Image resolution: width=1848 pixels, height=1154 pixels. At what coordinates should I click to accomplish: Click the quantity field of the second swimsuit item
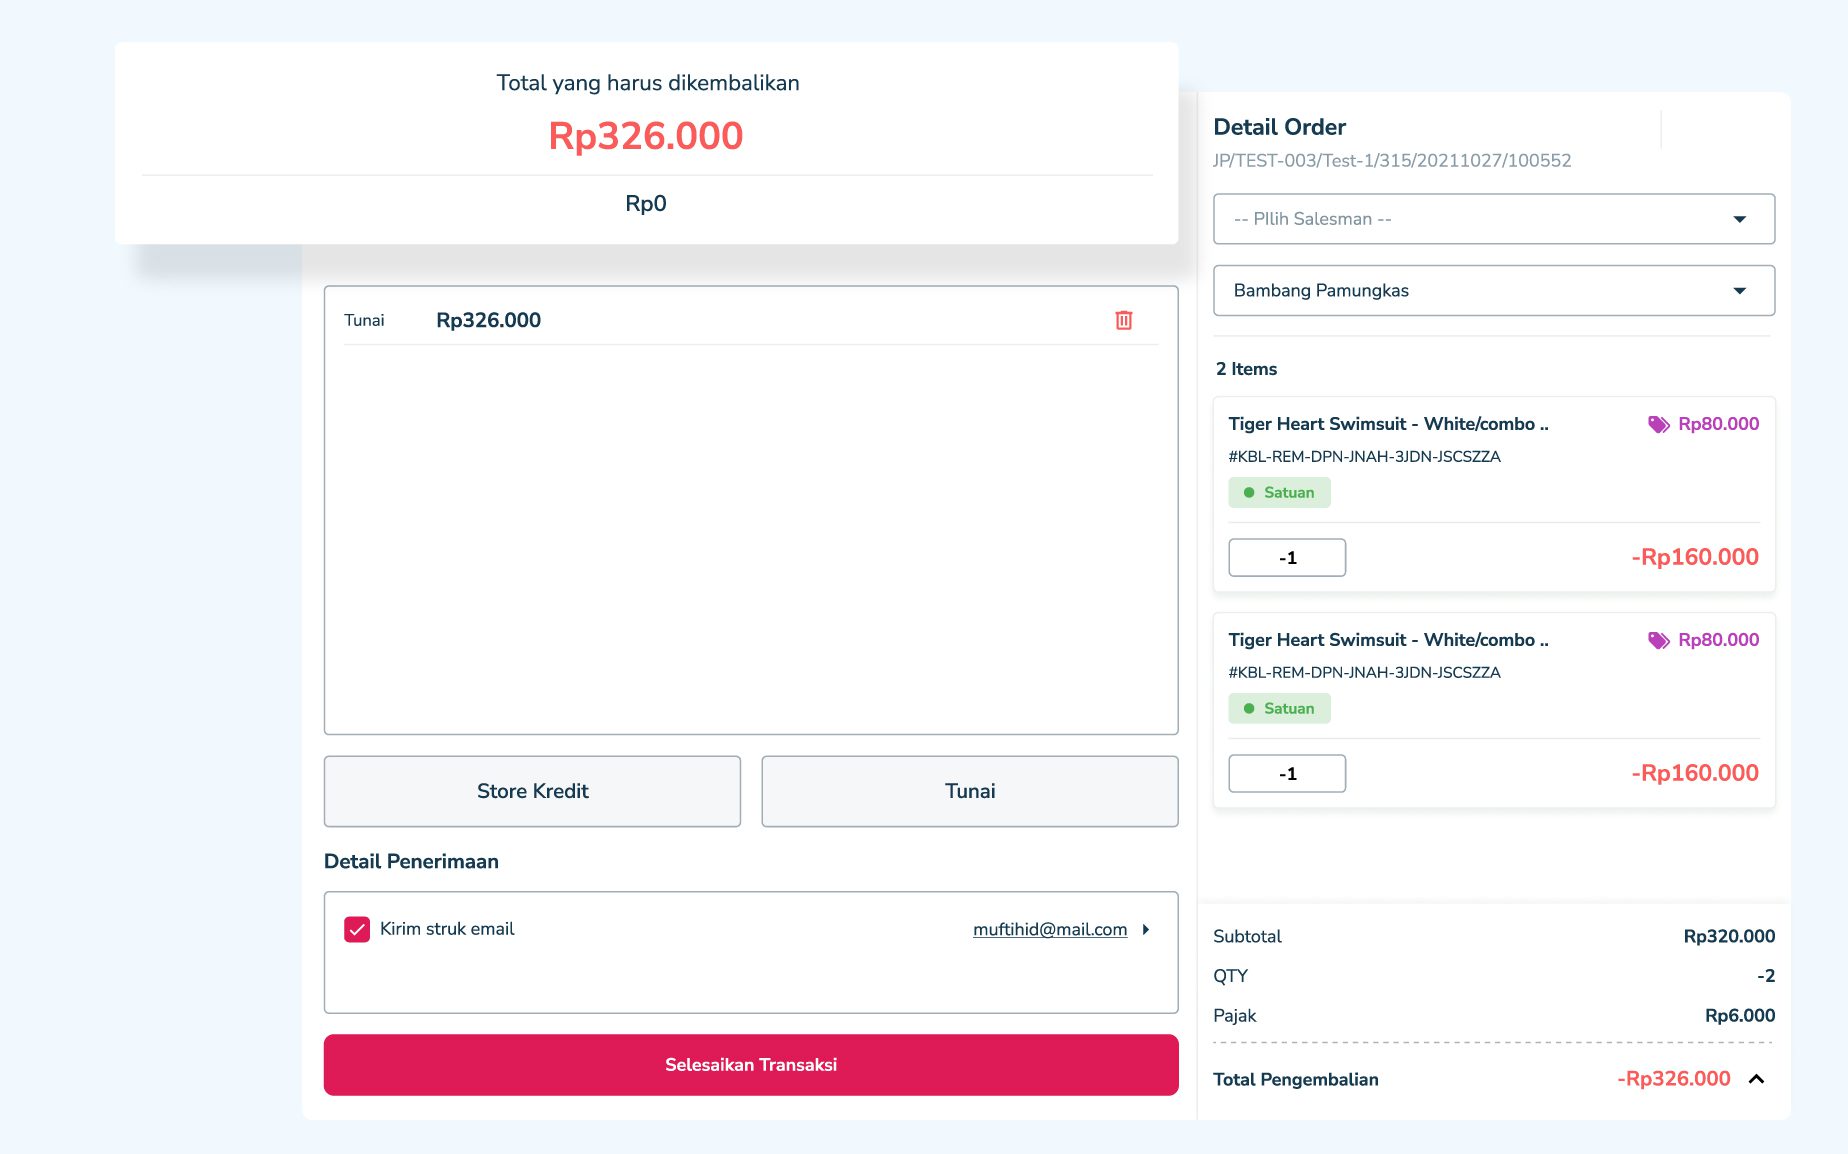coord(1287,773)
